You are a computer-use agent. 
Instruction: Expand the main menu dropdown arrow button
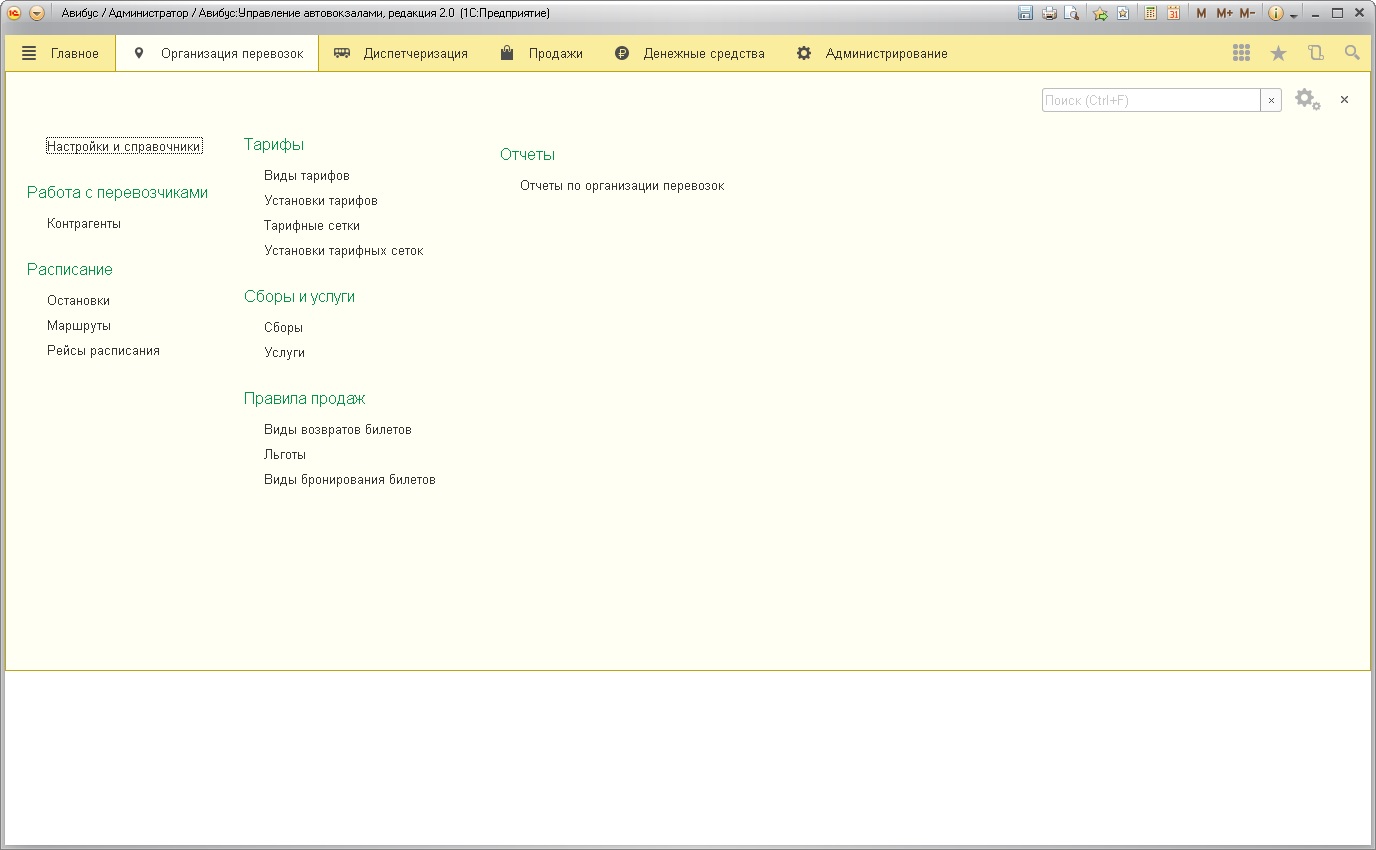click(37, 13)
